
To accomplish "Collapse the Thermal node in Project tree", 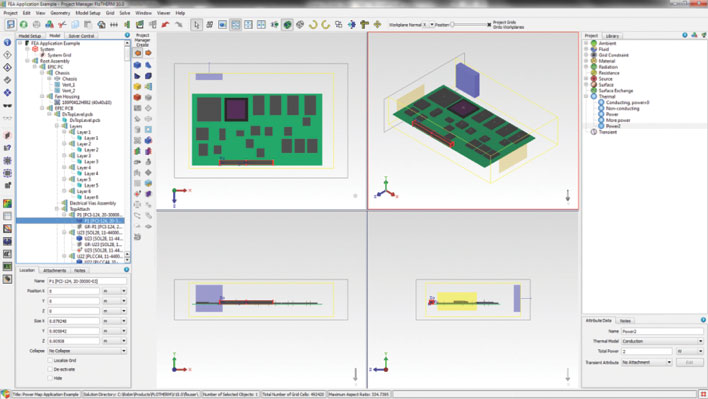I will pos(587,96).
